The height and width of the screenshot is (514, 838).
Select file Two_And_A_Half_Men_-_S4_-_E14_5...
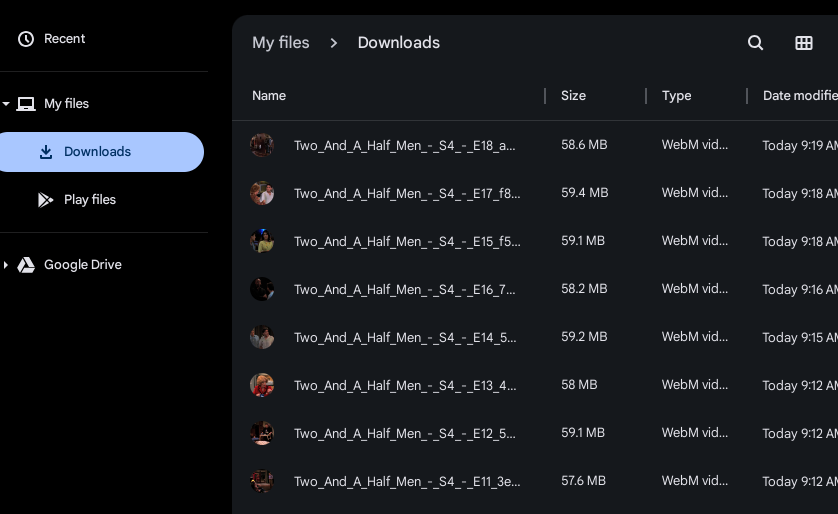click(405, 338)
